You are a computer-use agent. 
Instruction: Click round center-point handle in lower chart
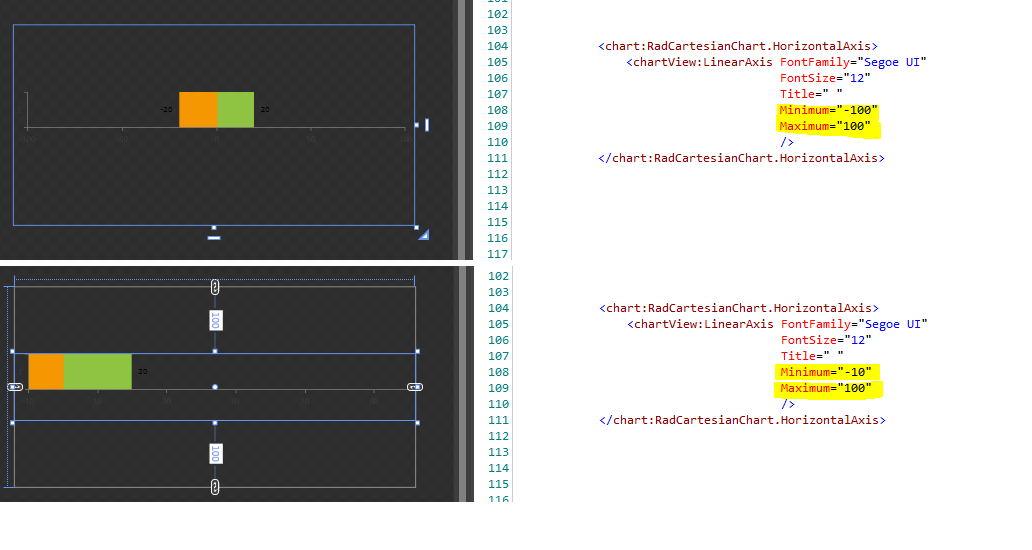pyautogui.click(x=215, y=387)
